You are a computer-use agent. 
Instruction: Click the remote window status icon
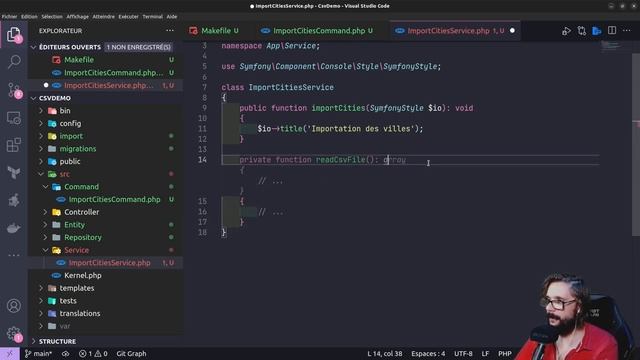click(9, 353)
